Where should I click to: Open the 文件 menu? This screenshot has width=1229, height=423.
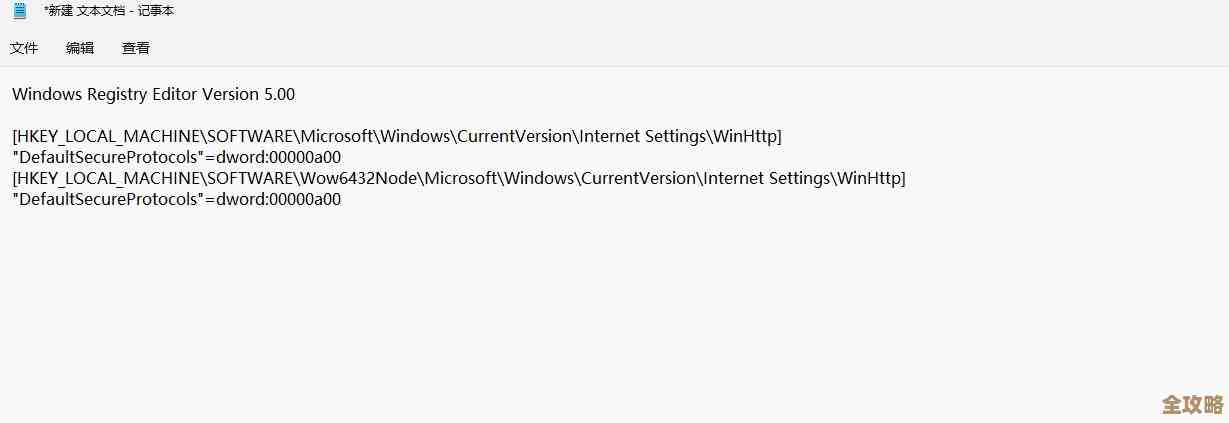(x=24, y=48)
